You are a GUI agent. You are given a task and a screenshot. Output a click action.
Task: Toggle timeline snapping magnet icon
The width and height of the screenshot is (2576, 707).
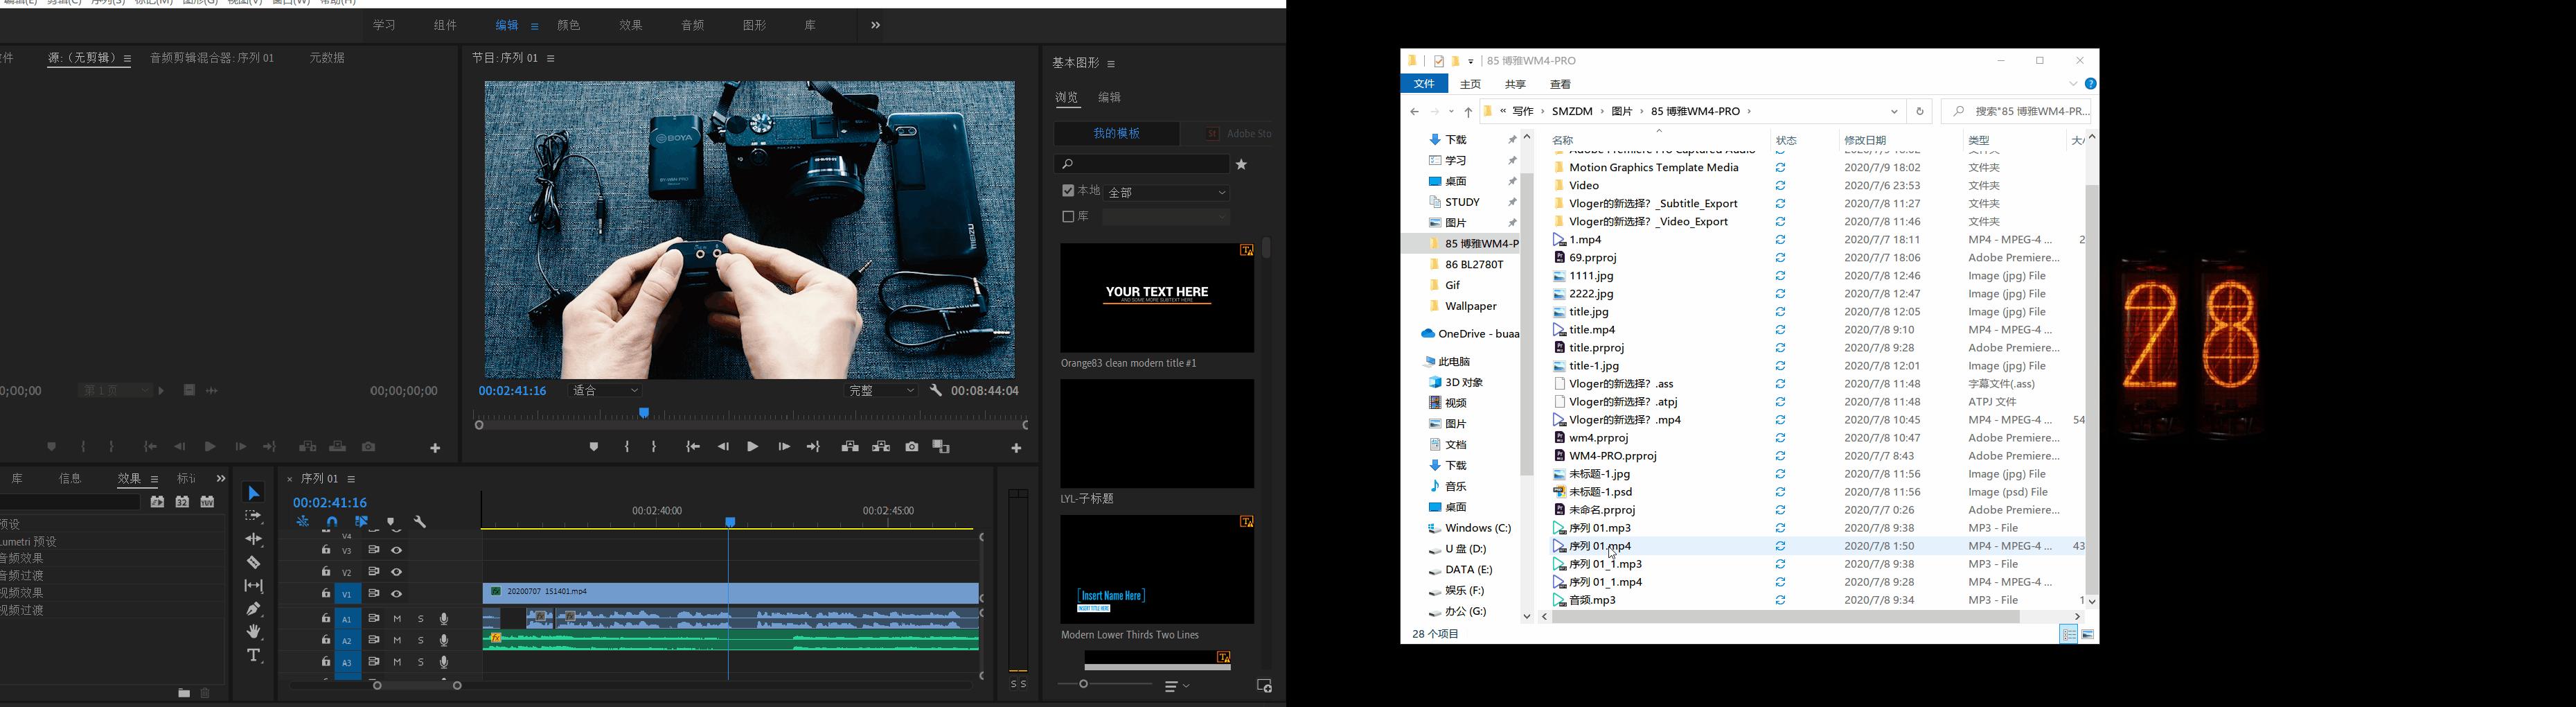pyautogui.click(x=332, y=522)
